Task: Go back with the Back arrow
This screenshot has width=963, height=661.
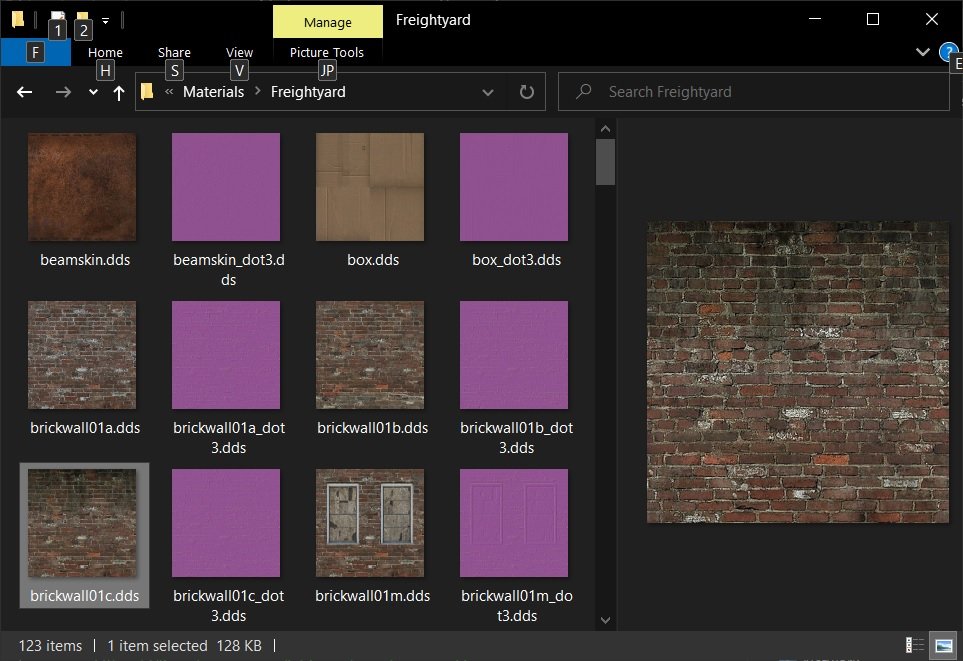Action: [x=25, y=92]
